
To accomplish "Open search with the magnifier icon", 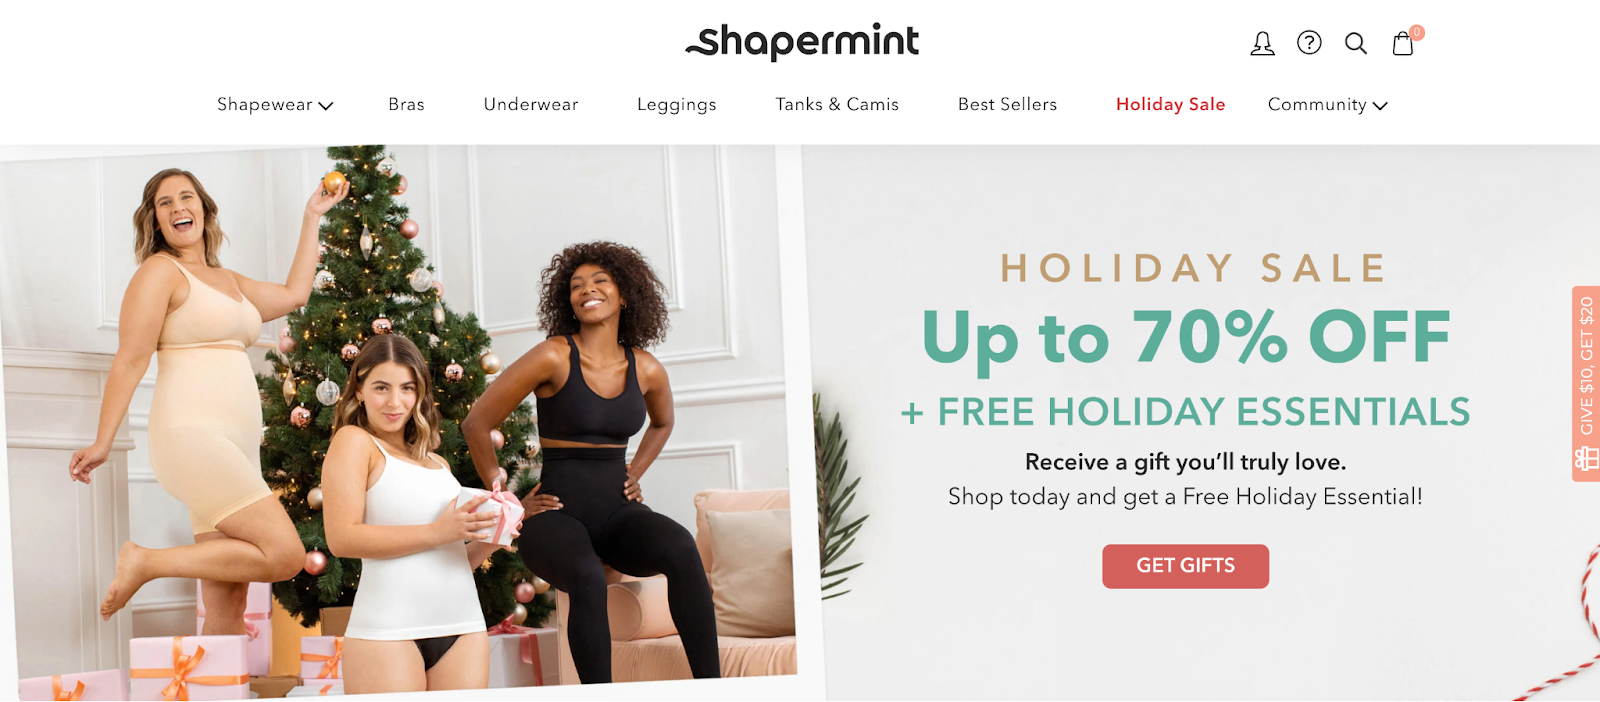I will tap(1356, 43).
